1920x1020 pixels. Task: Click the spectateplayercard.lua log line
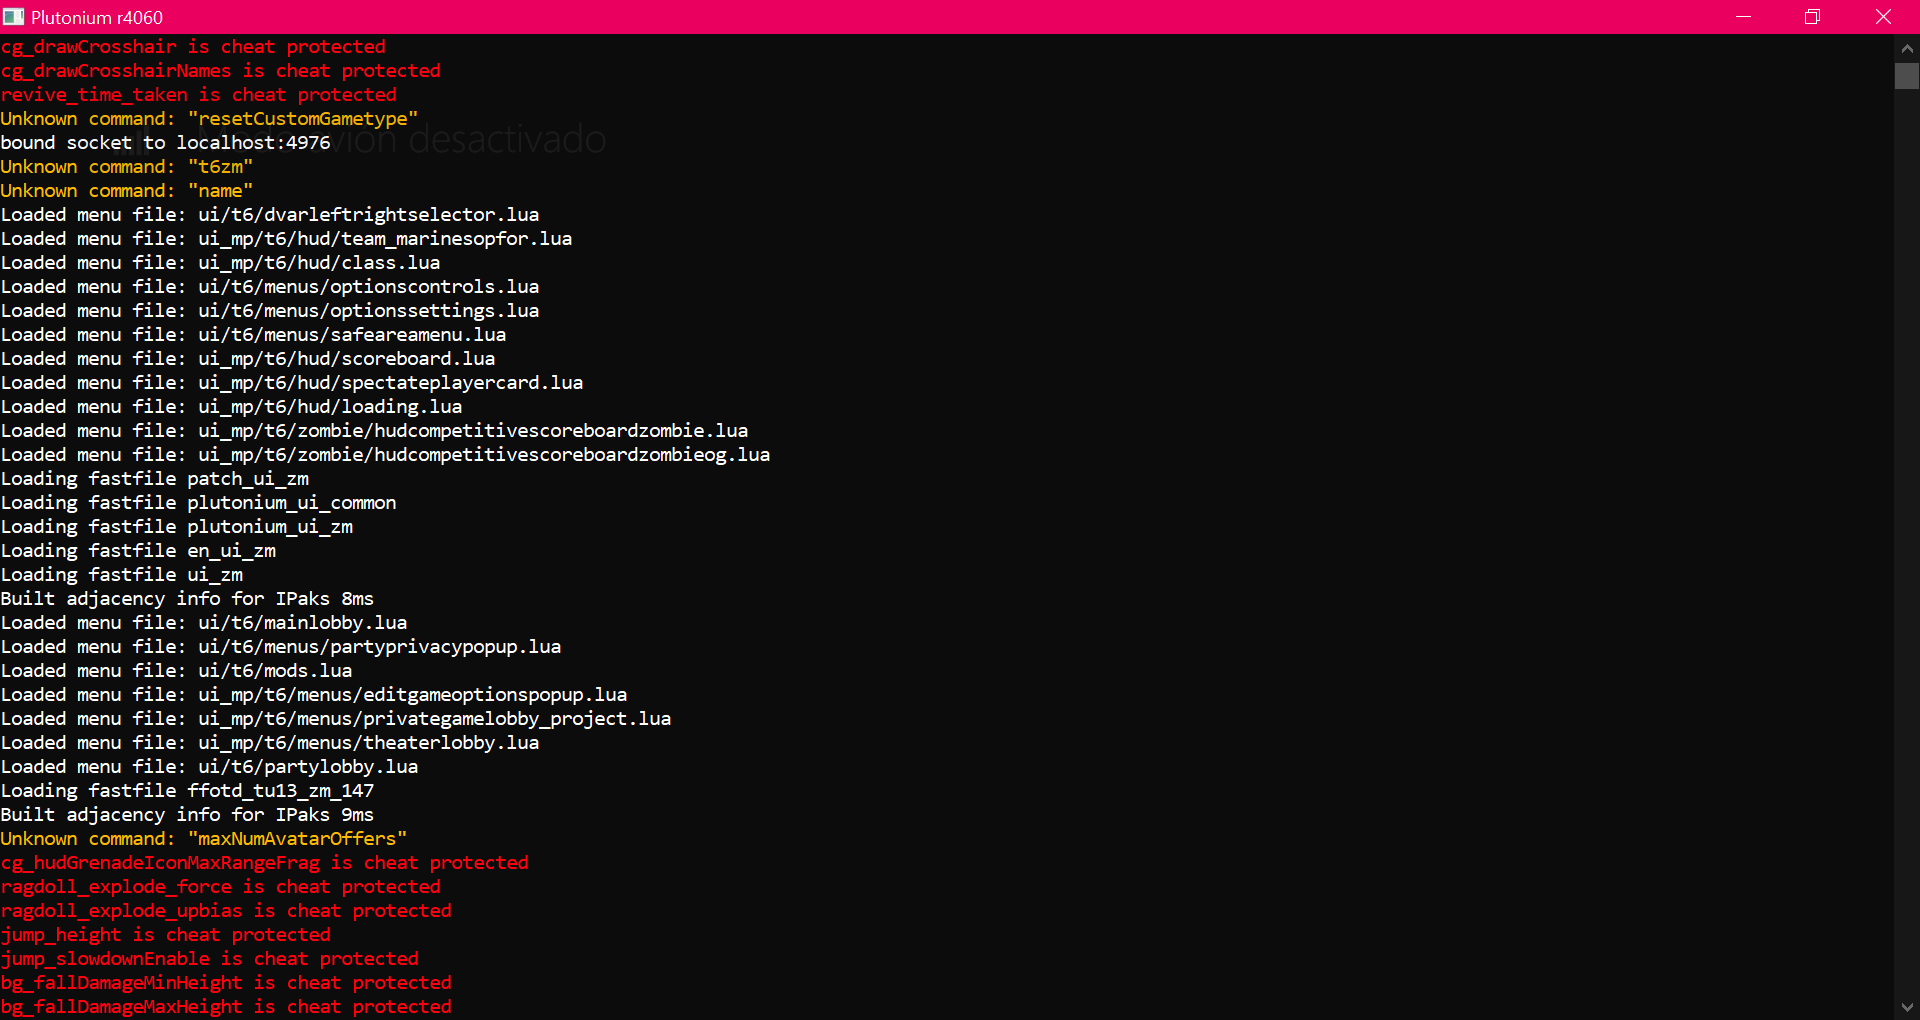pos(292,383)
